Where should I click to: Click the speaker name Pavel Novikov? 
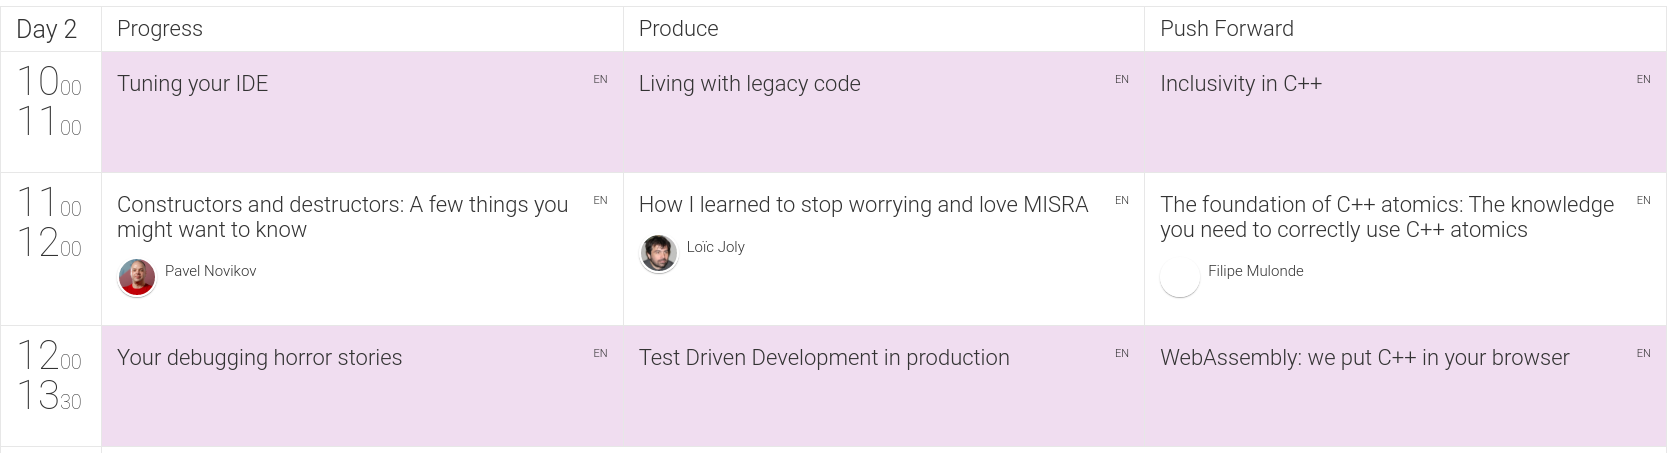(210, 271)
